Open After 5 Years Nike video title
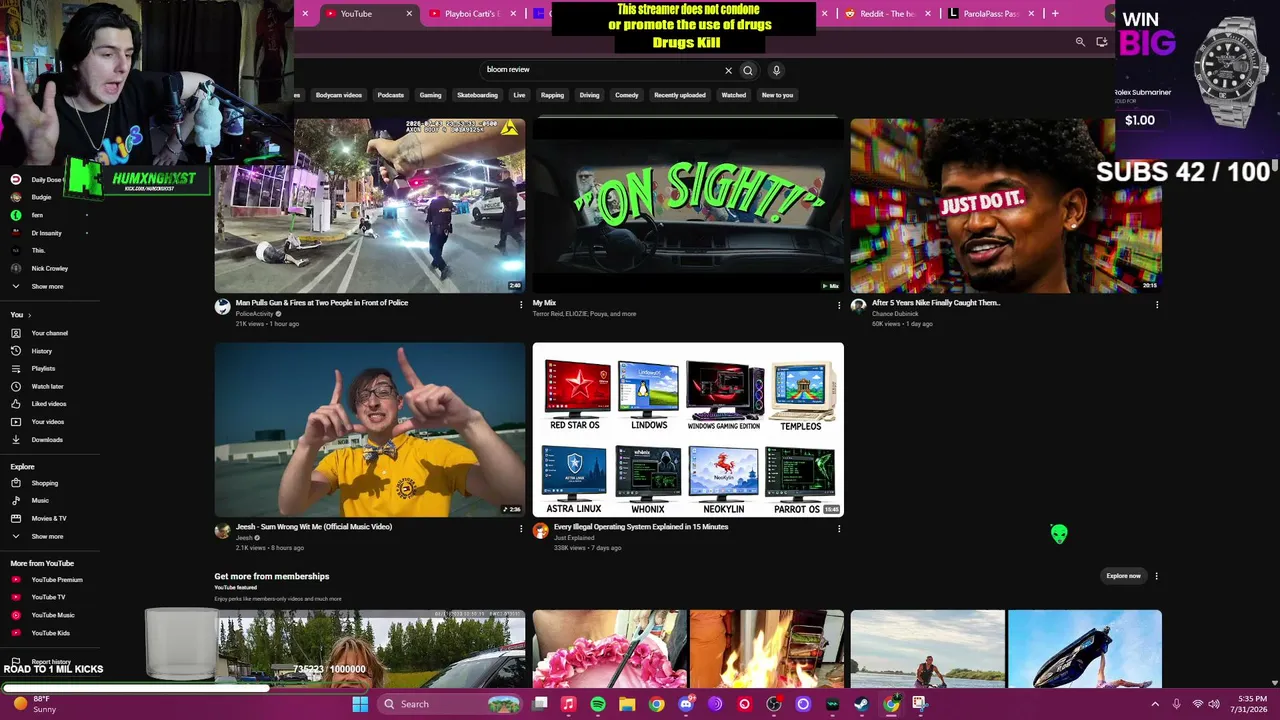The width and height of the screenshot is (1280, 720). coord(936,303)
